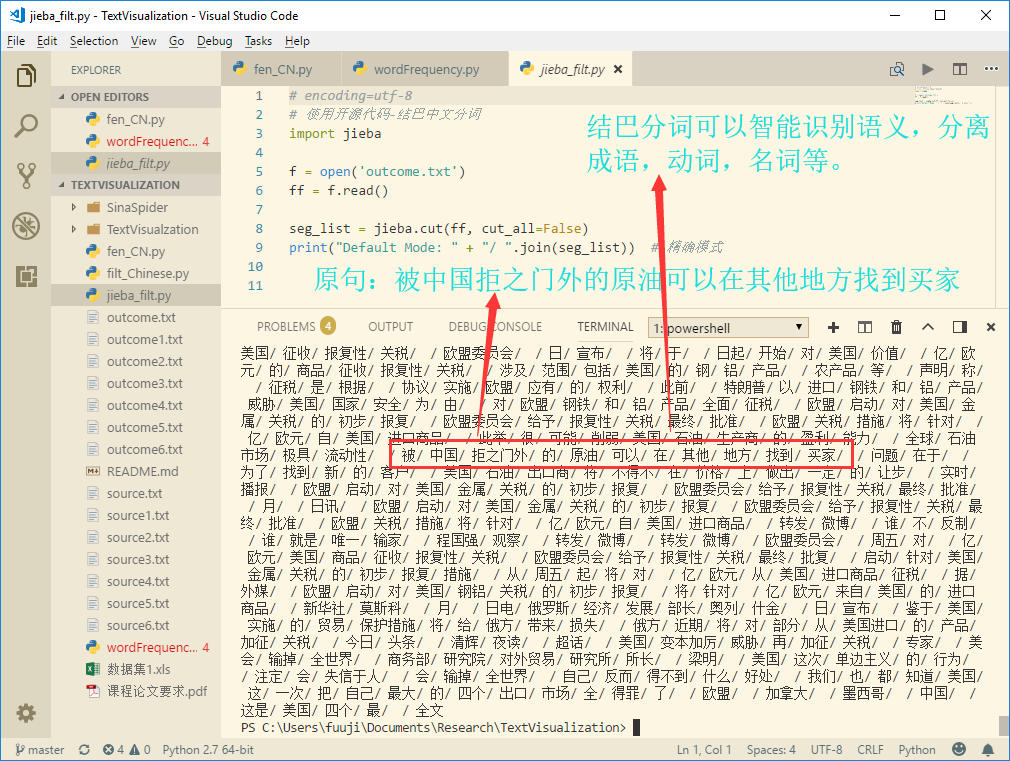Open the Manage gear menu
Screen dimensions: 1010x761
click(x=26, y=713)
